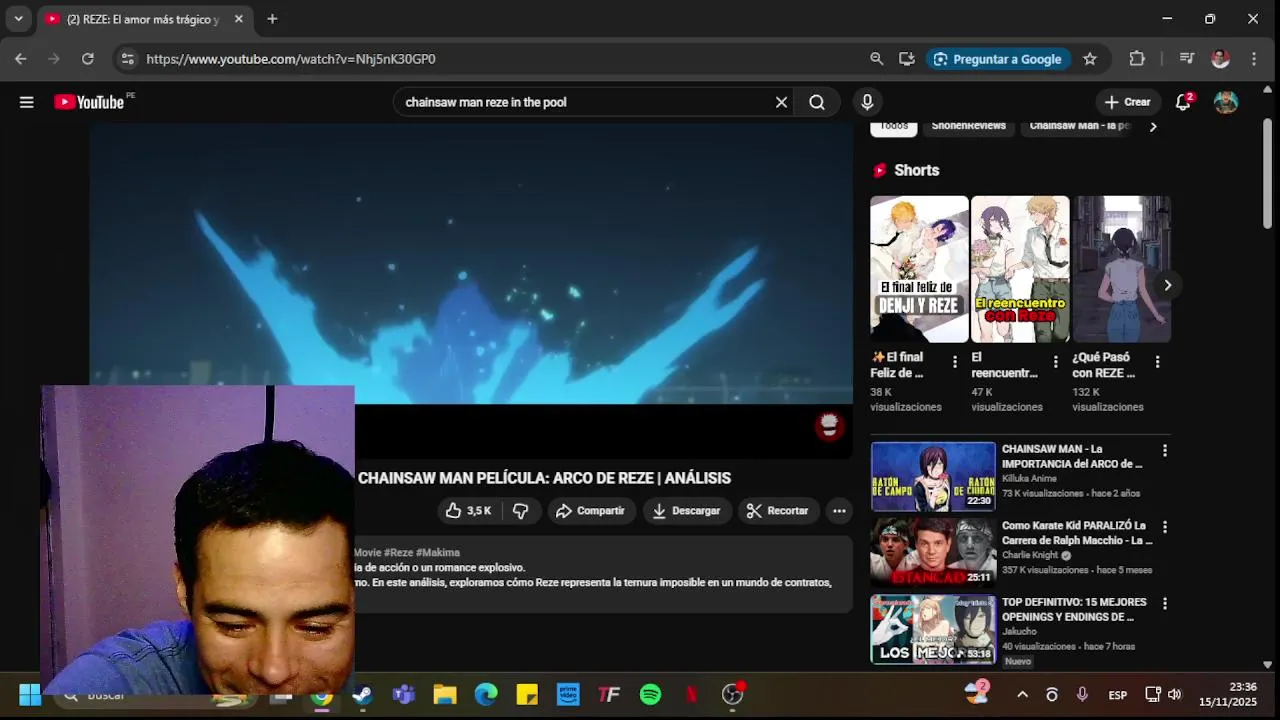Open the YouTube account avatar menu
This screenshot has height=720, width=1280.
1226,102
